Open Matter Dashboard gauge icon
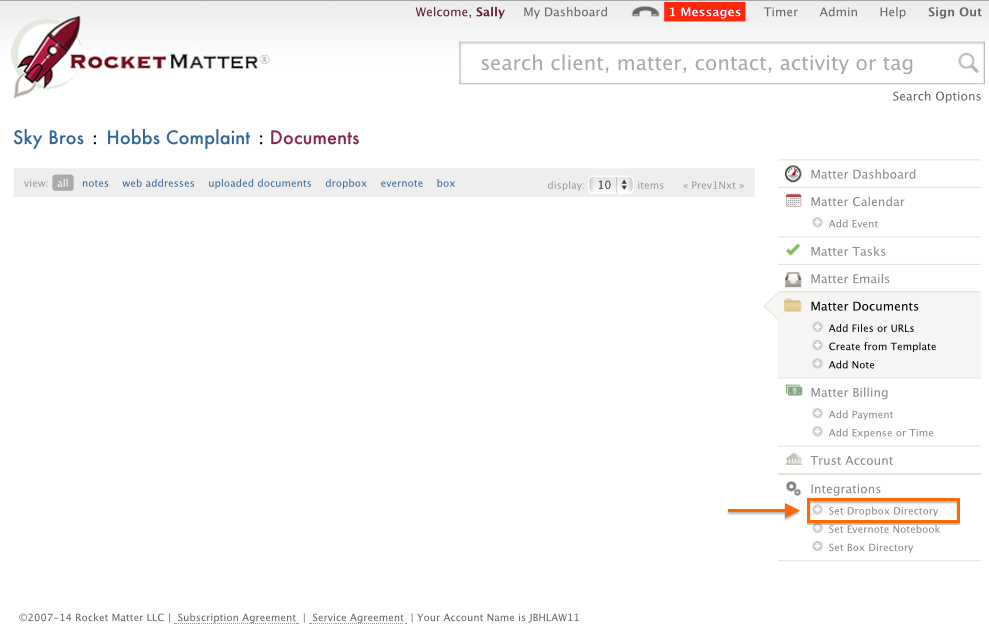The width and height of the screenshot is (989, 627). pos(793,174)
